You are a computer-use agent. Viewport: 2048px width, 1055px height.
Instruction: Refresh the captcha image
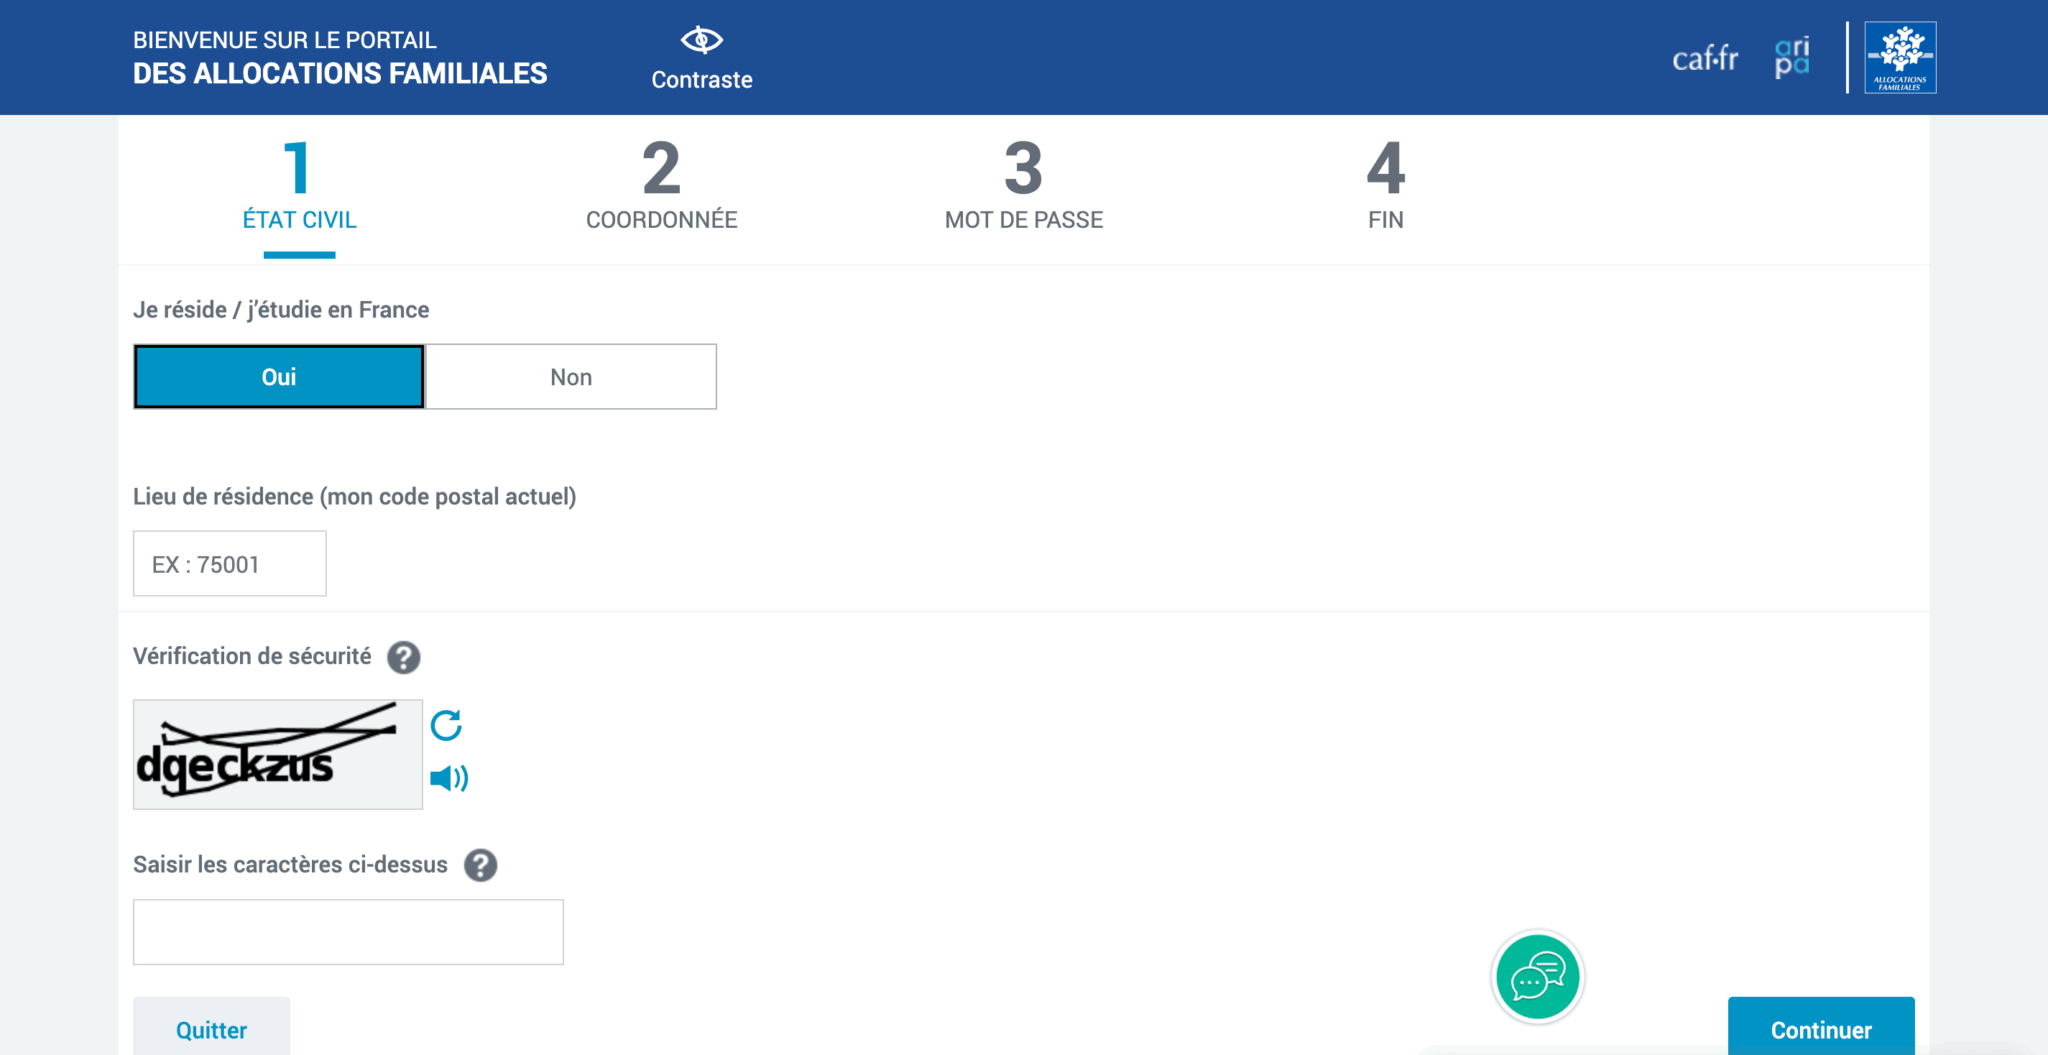(x=446, y=725)
